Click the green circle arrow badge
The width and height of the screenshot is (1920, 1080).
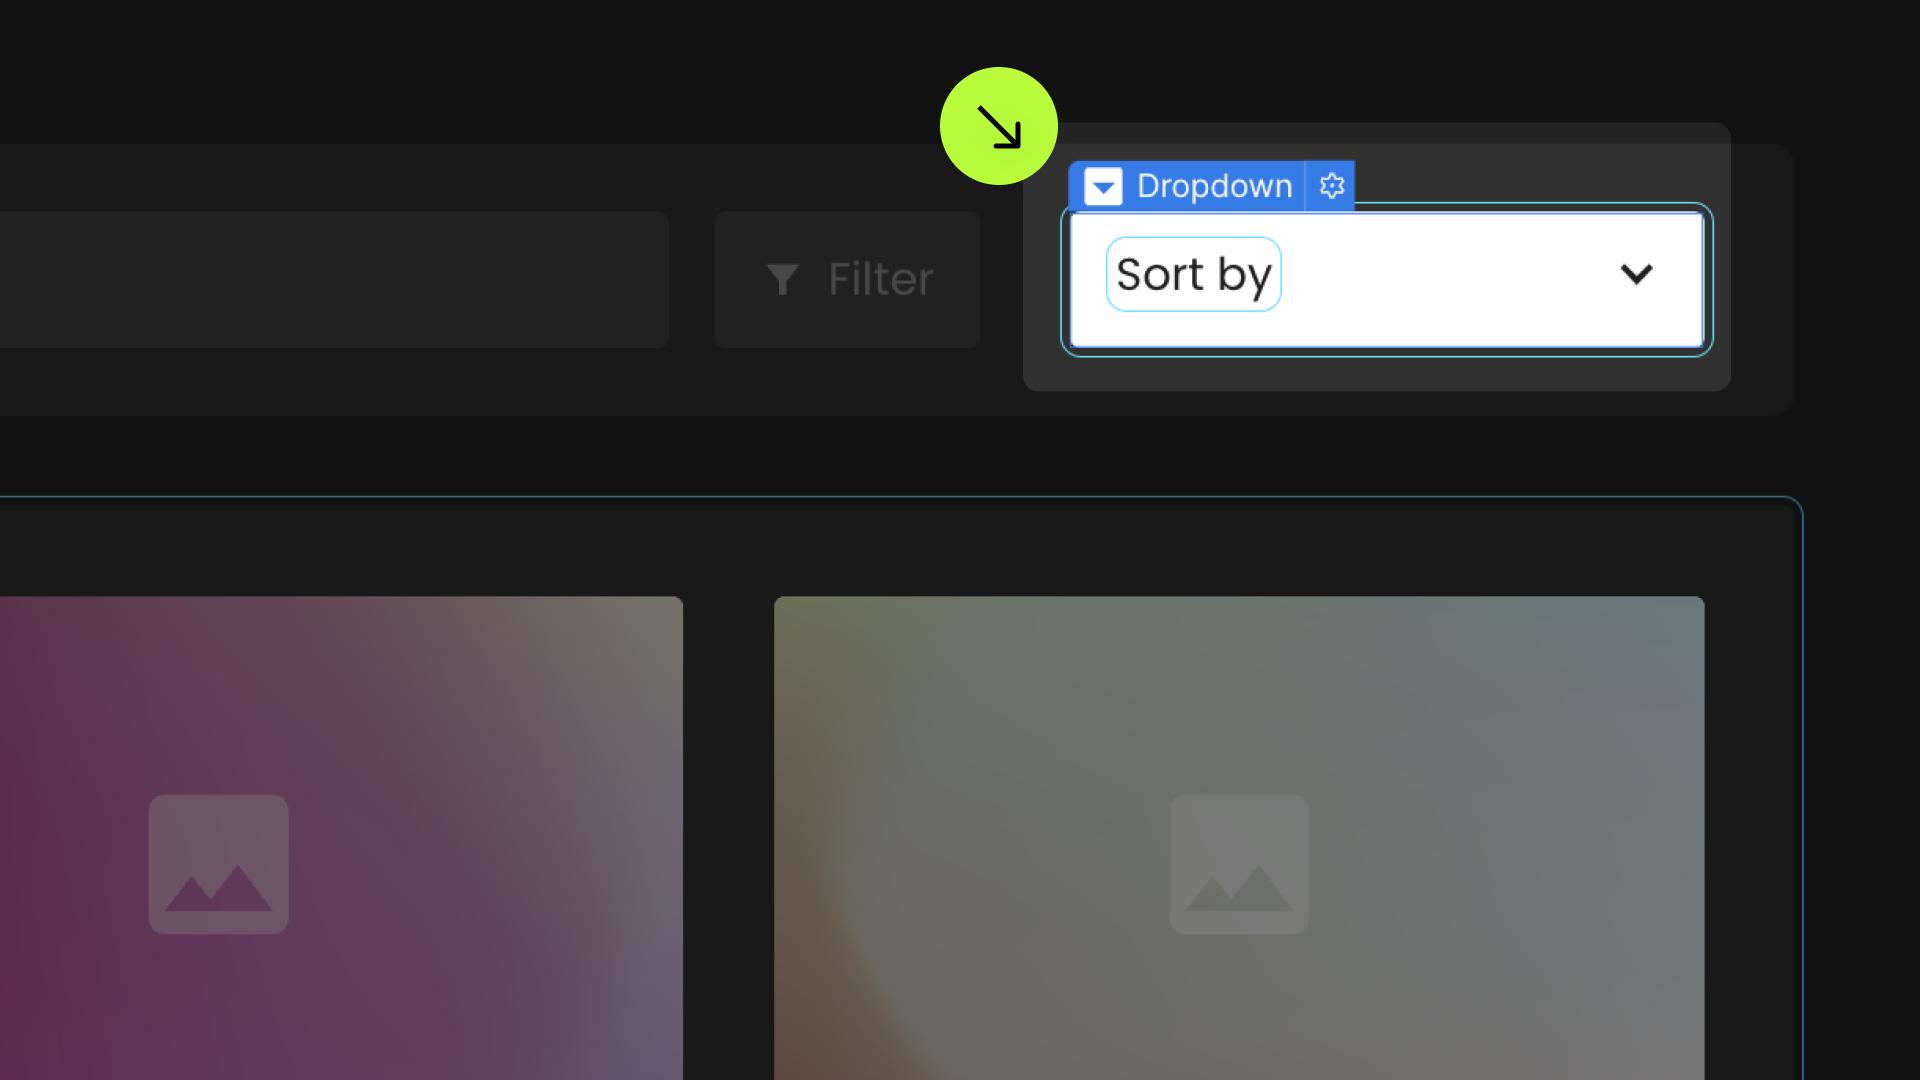(x=998, y=126)
